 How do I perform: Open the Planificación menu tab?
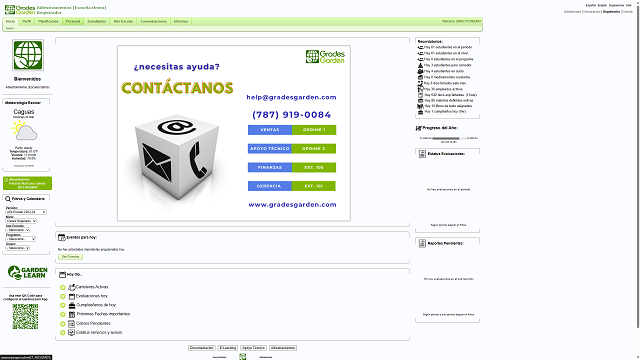pyautogui.click(x=48, y=21)
